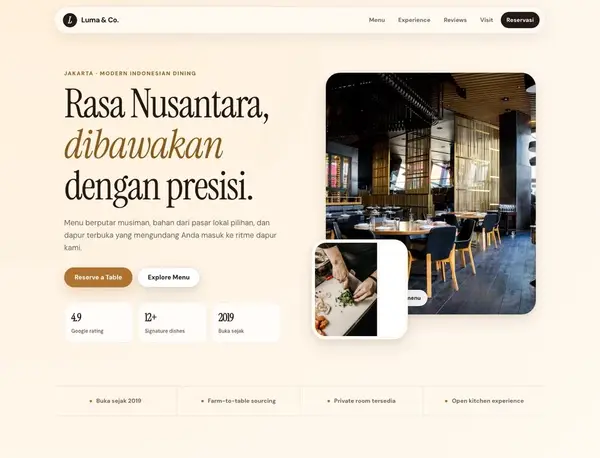Select the Visit nav link
This screenshot has width=600, height=458.
[486, 20]
